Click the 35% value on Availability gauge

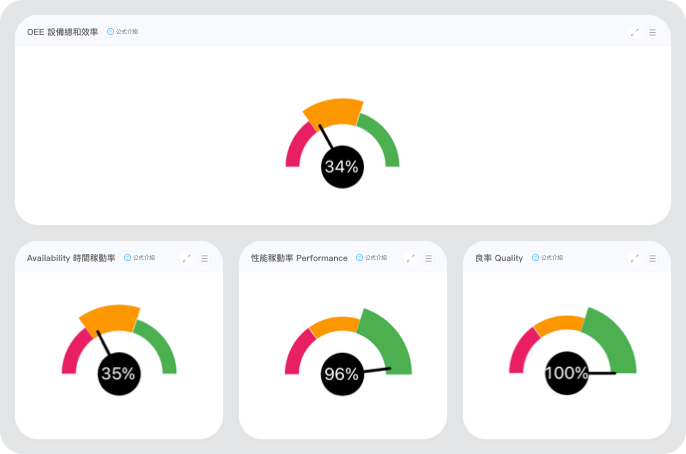118,373
